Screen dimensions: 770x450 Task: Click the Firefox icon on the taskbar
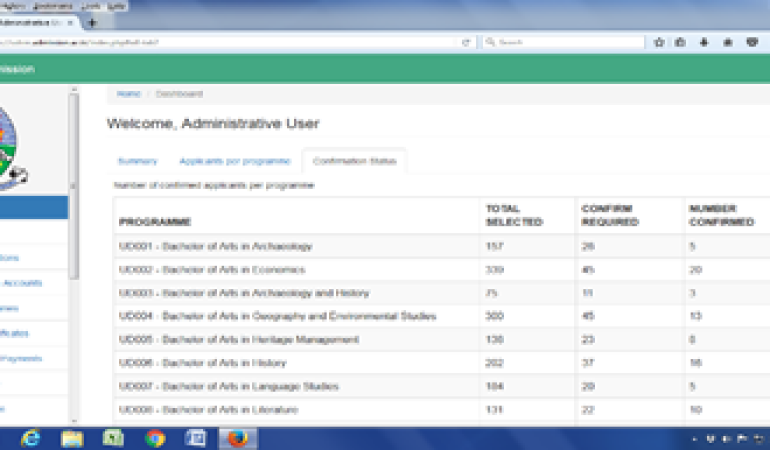point(238,438)
